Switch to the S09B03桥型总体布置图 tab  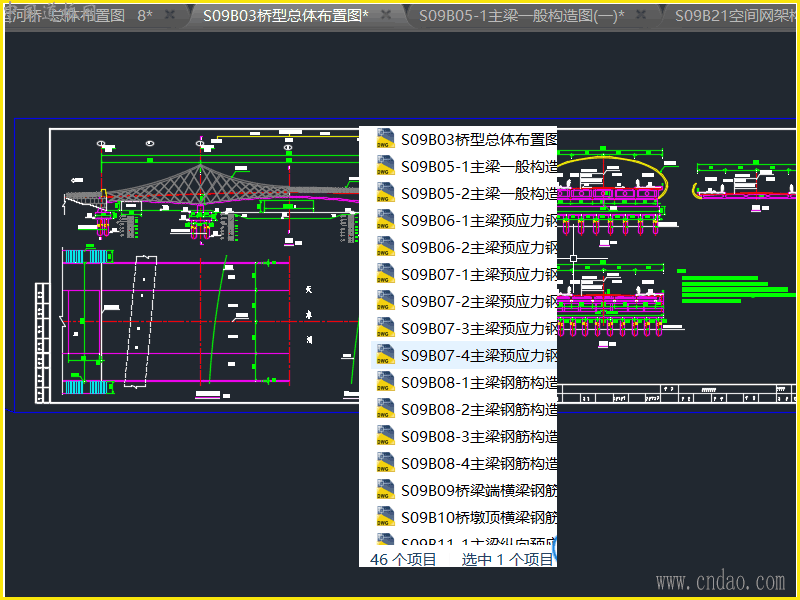[x=285, y=16]
